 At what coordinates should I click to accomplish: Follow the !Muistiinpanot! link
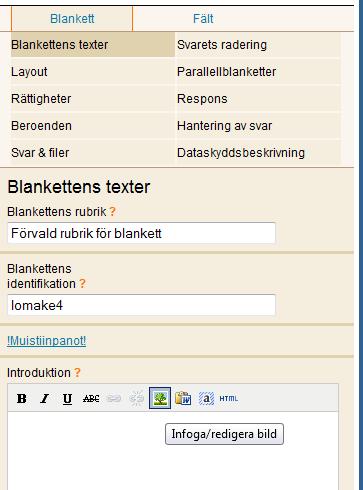[x=46, y=341]
